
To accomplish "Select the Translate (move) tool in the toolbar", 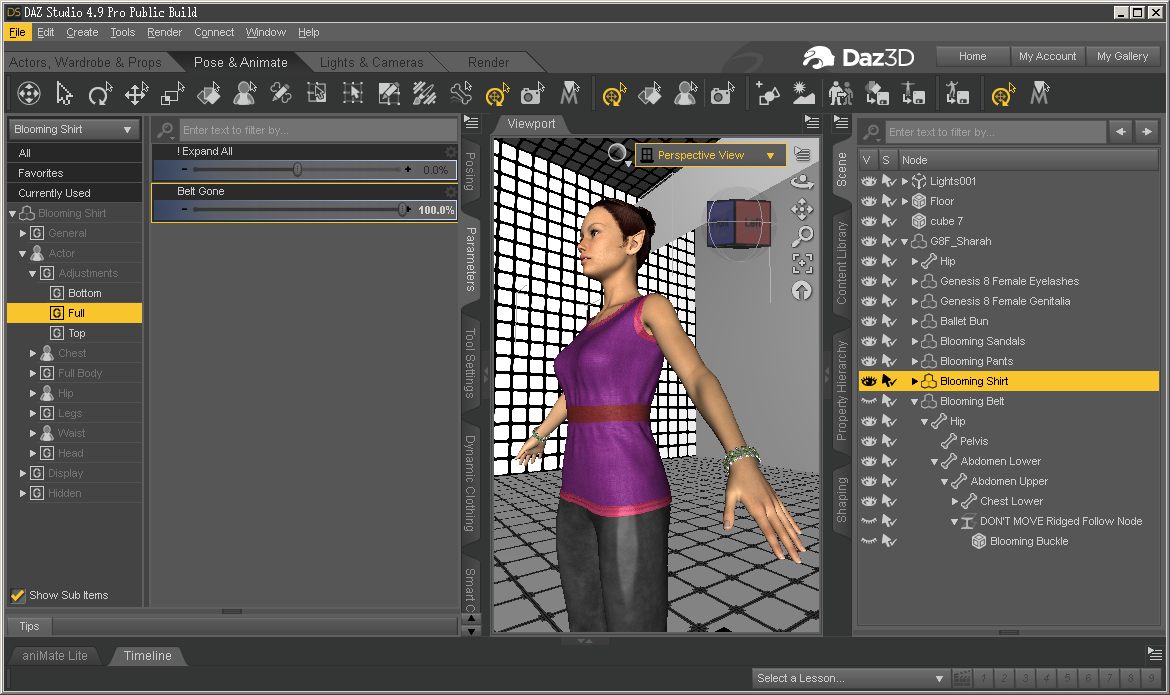I will [x=136, y=95].
